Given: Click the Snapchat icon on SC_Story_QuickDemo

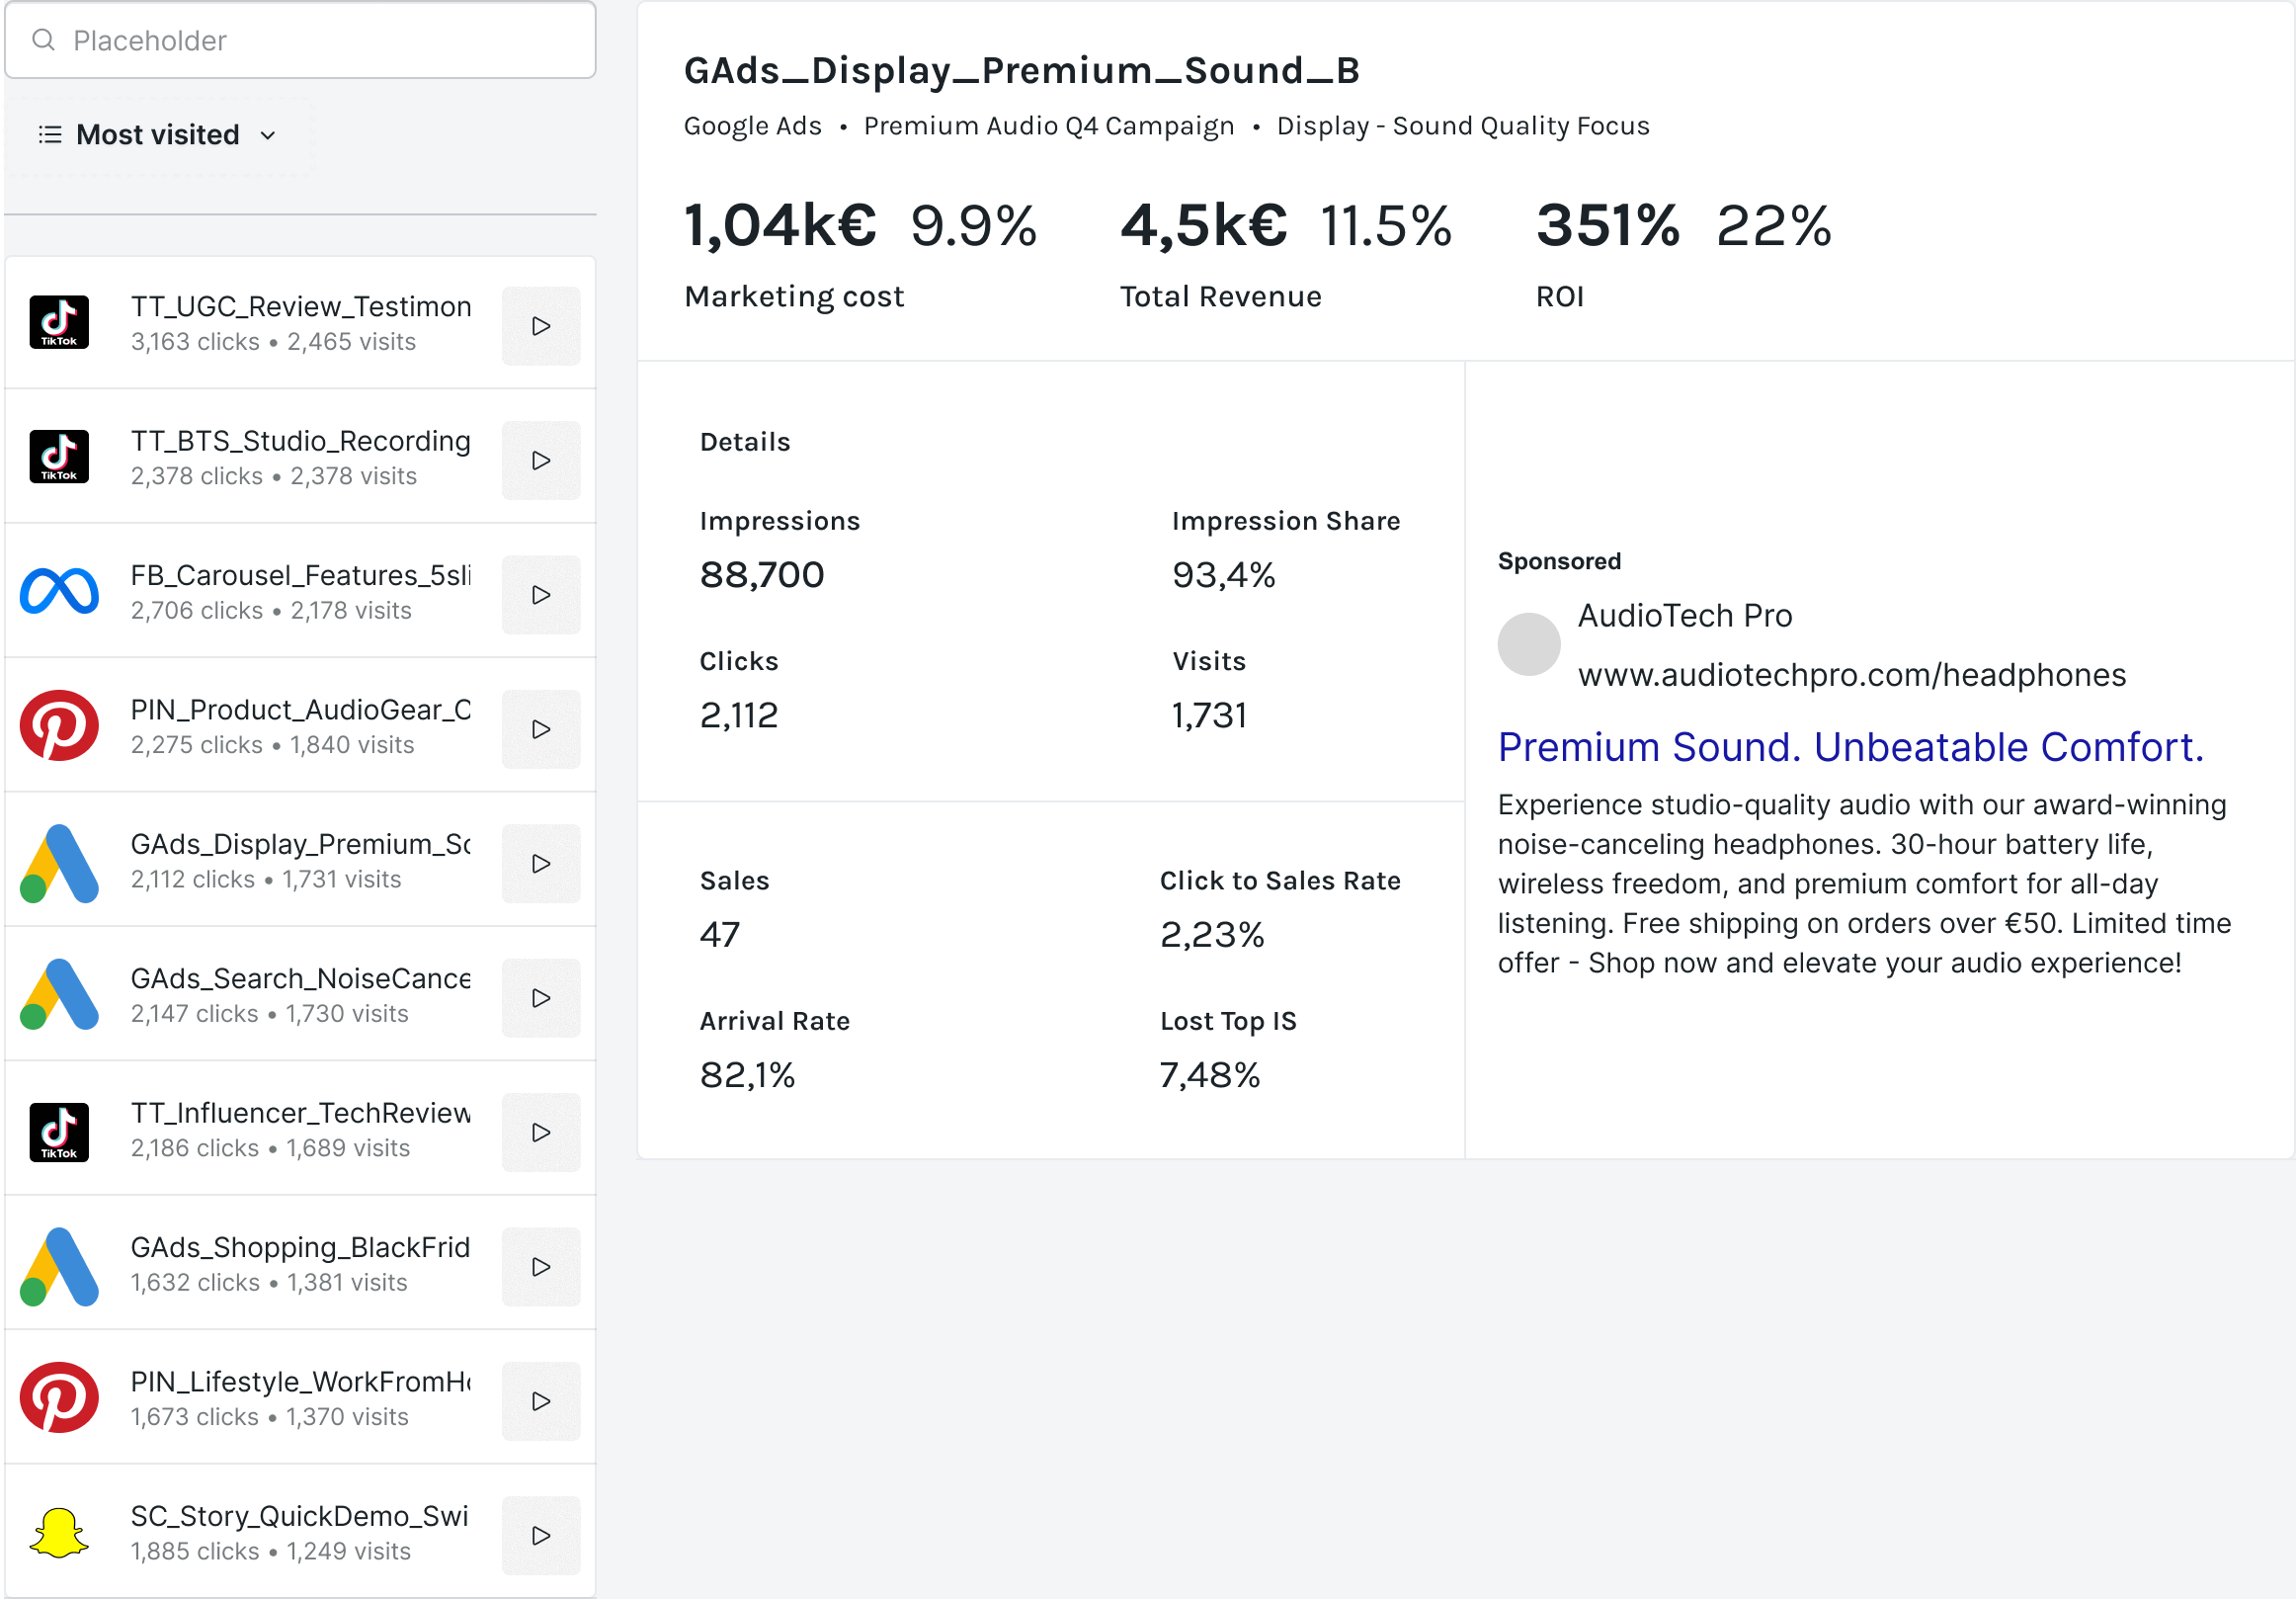Looking at the screenshot, I should coord(59,1535).
